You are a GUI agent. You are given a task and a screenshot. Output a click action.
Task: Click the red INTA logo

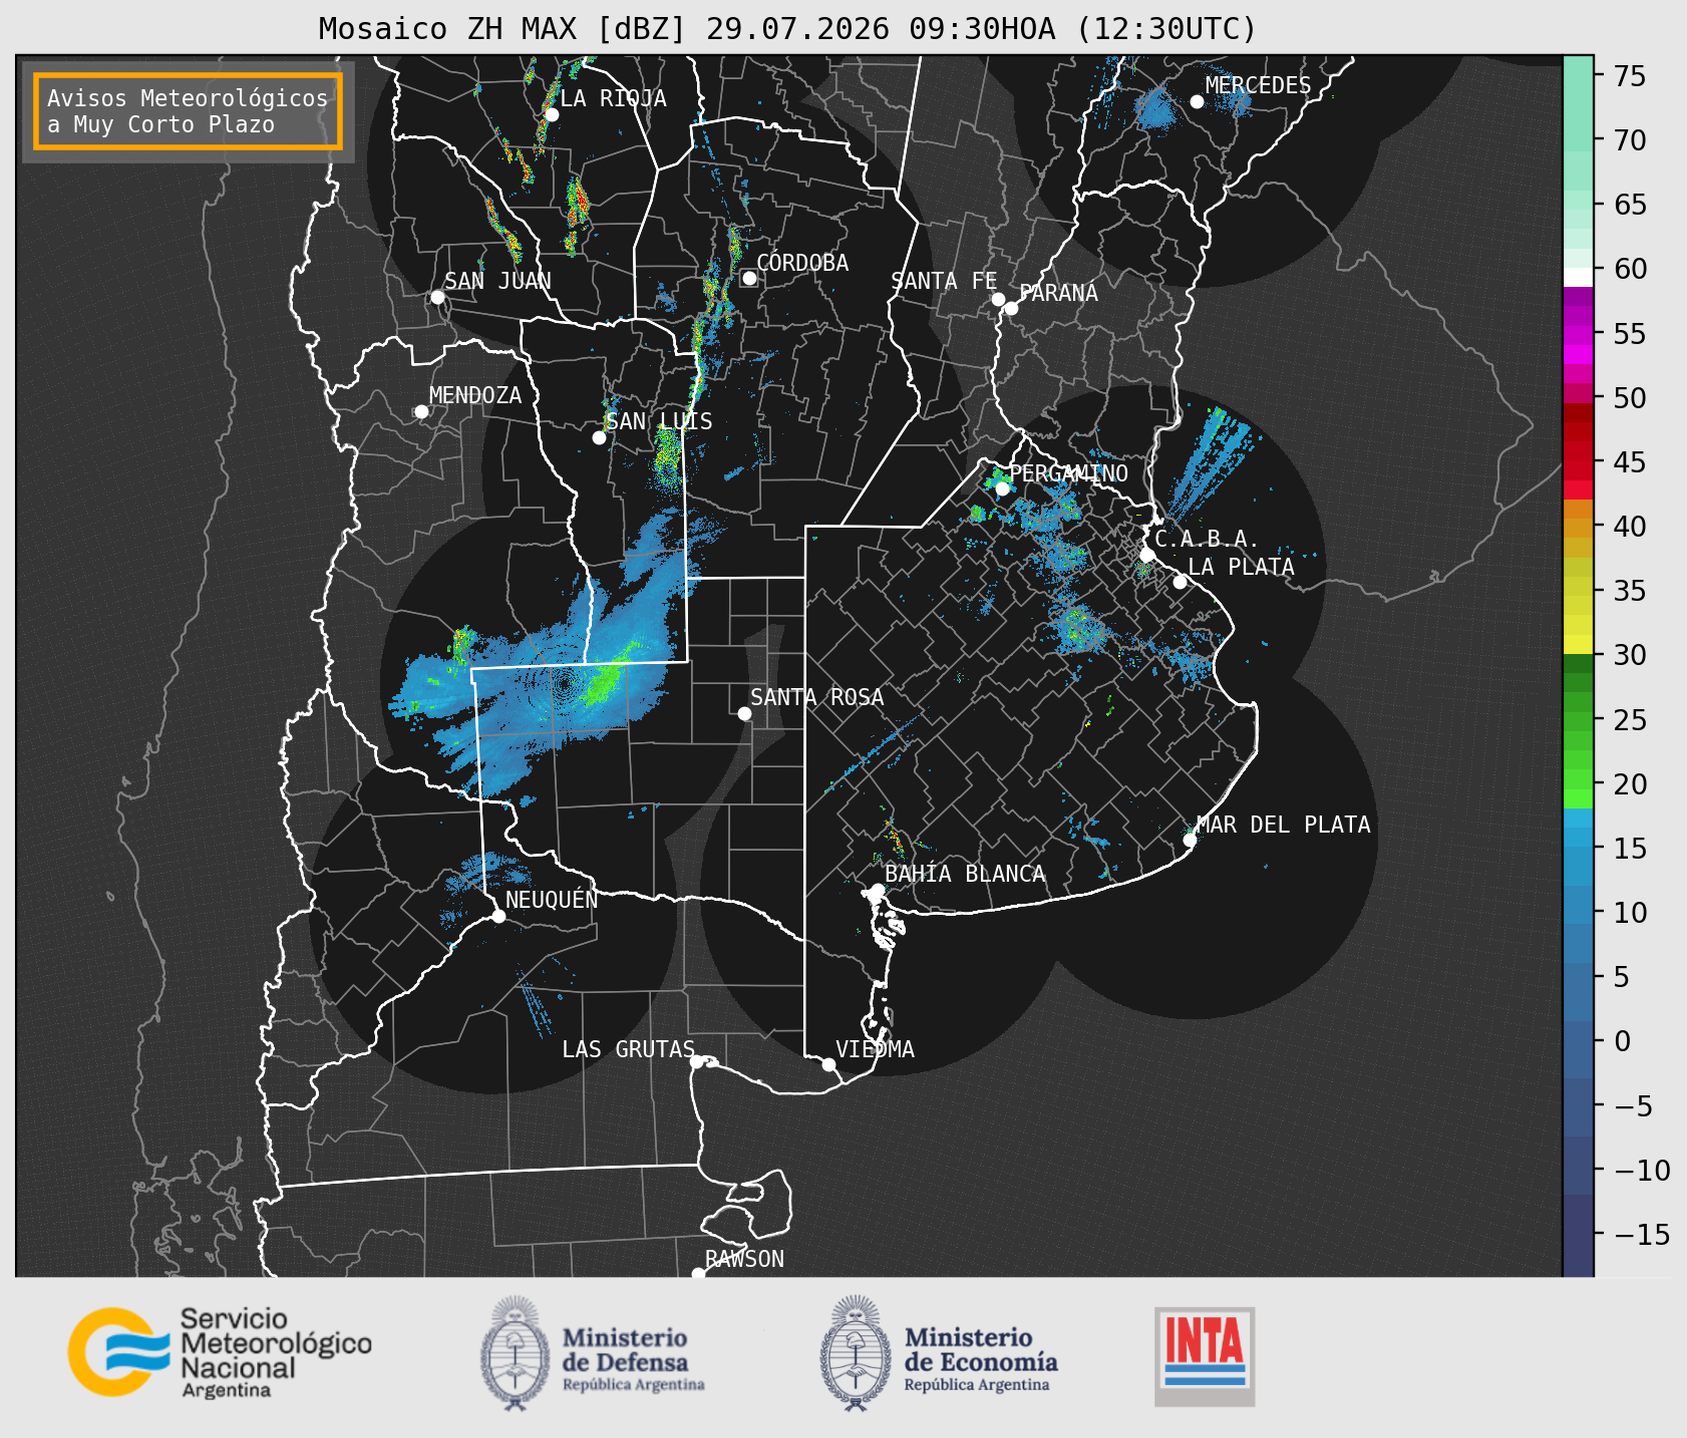pos(1205,1356)
